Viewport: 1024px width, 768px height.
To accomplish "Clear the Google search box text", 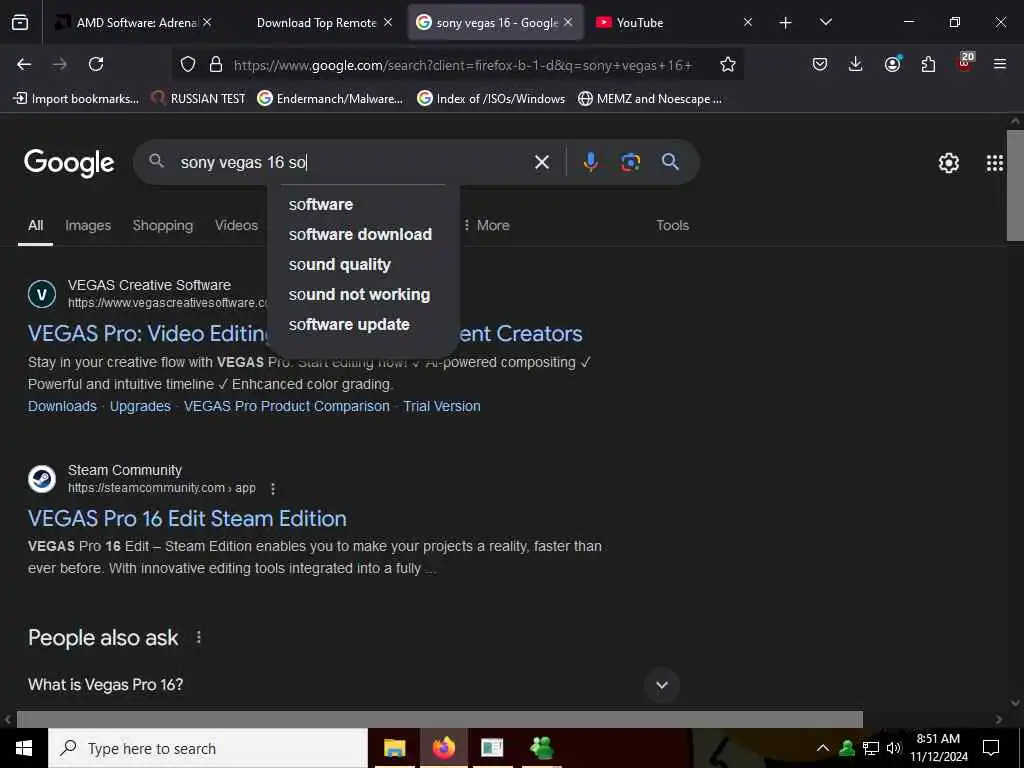I will (541, 162).
